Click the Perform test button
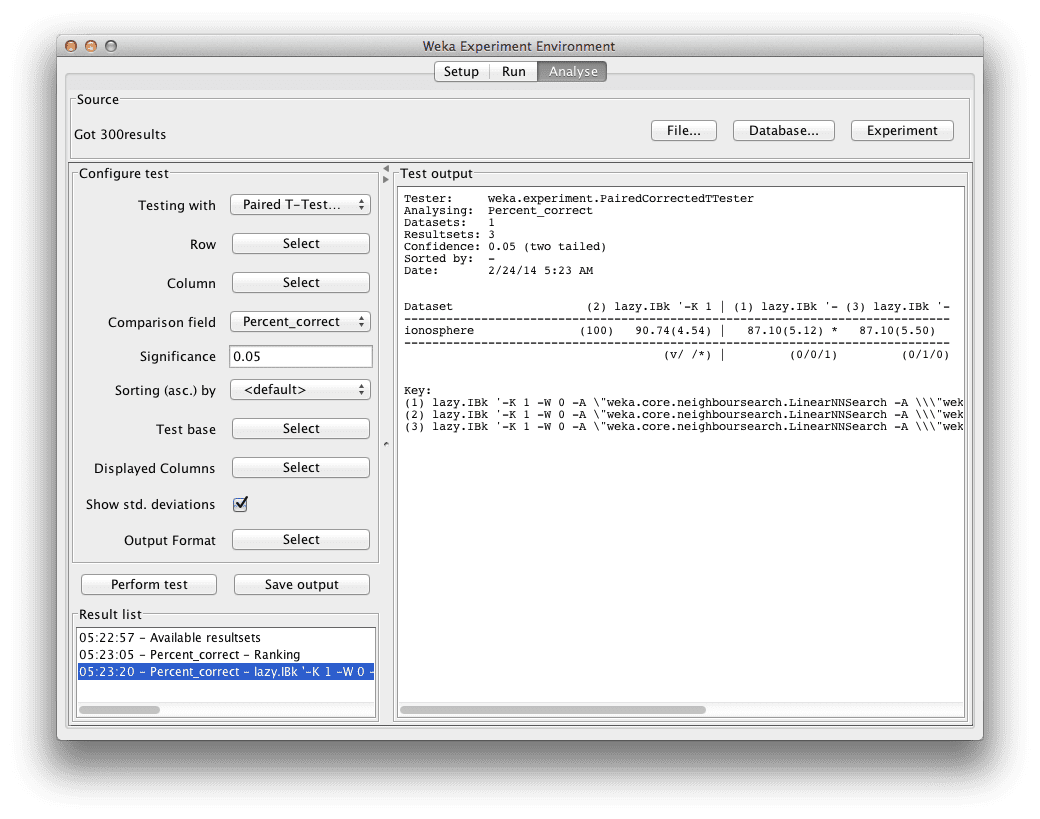The height and width of the screenshot is (819, 1040). point(149,584)
